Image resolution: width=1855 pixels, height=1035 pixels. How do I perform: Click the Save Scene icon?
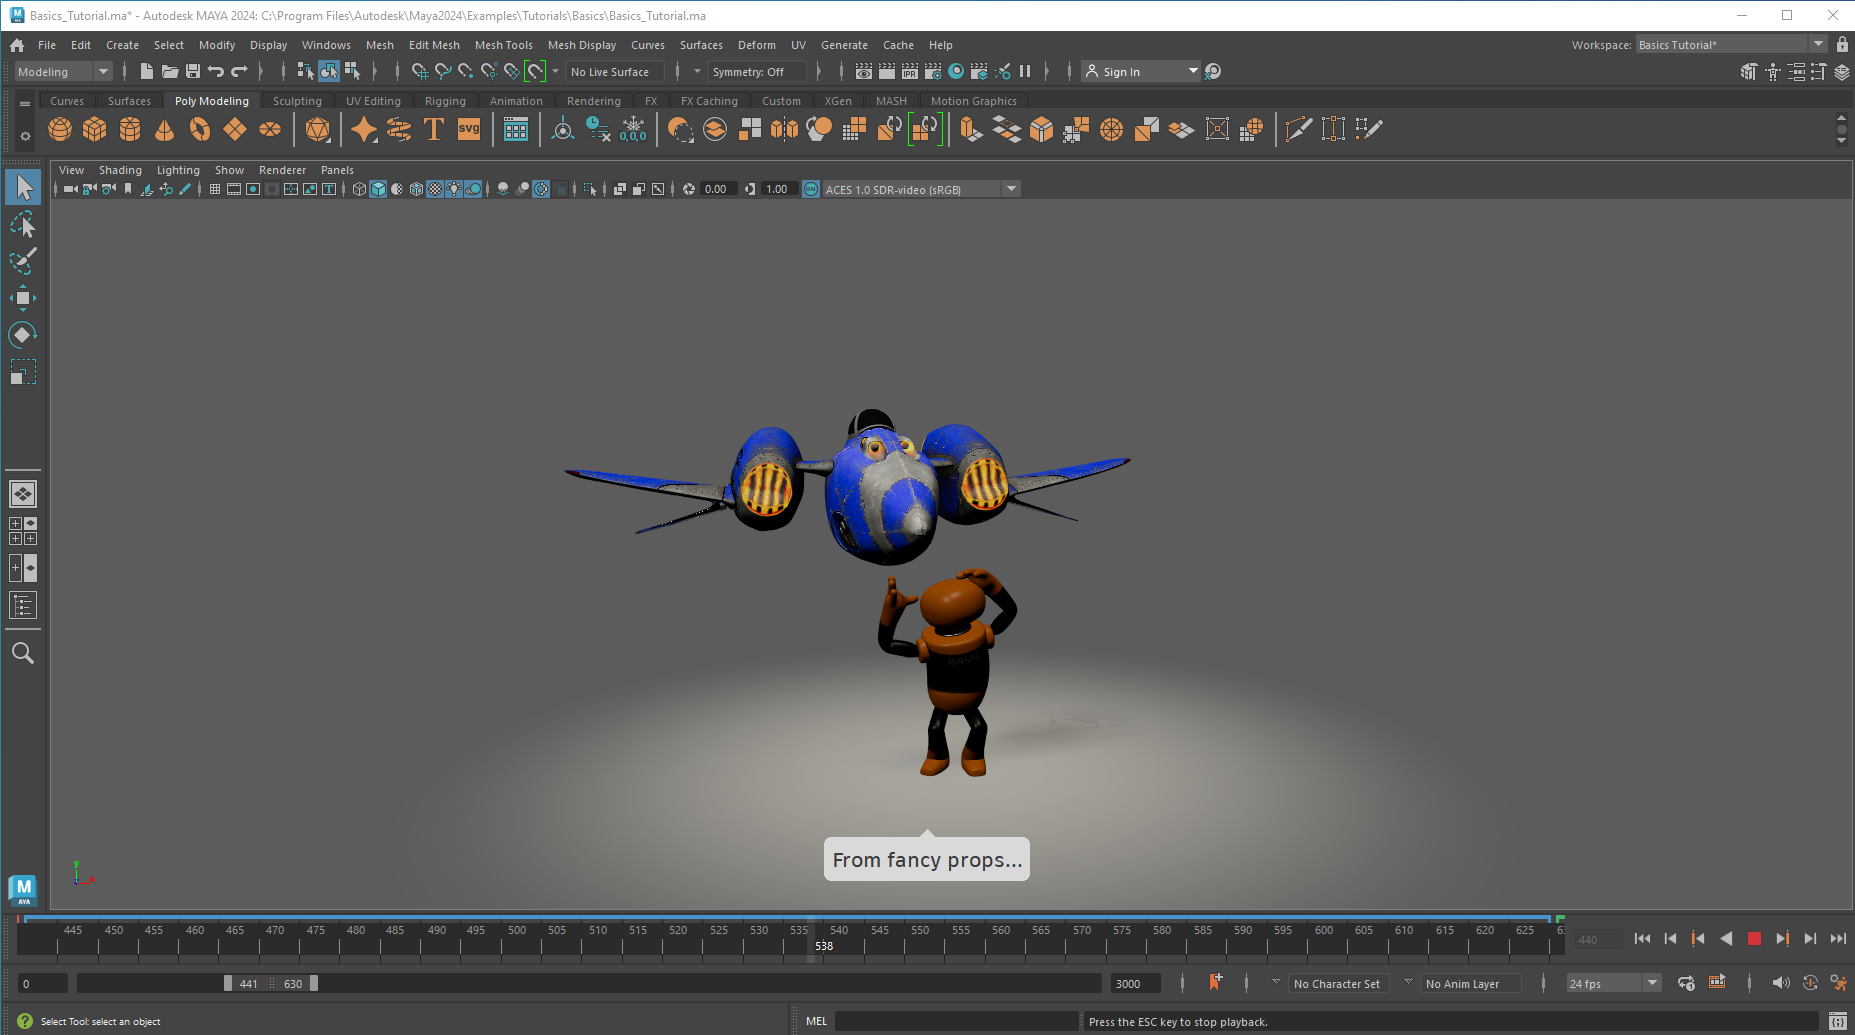click(x=193, y=71)
